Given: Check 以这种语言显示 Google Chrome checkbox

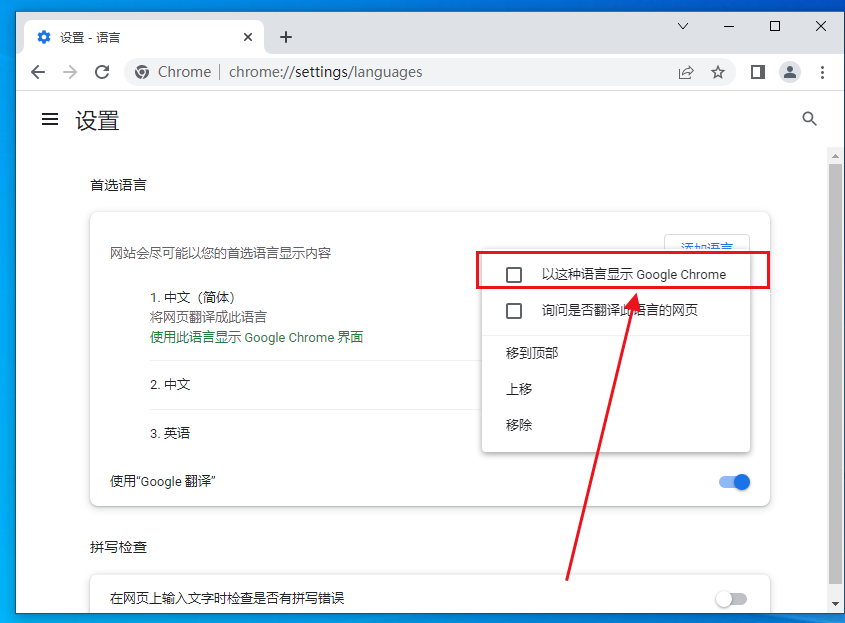Looking at the screenshot, I should (x=514, y=275).
